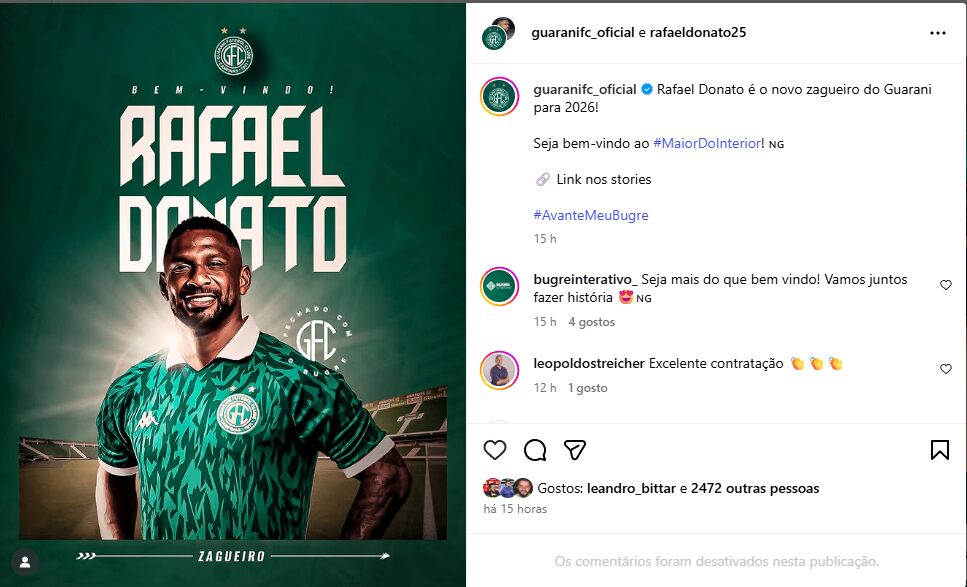Like bugreinterativo_ comment with its heart
This screenshot has width=967, height=587.
945,285
